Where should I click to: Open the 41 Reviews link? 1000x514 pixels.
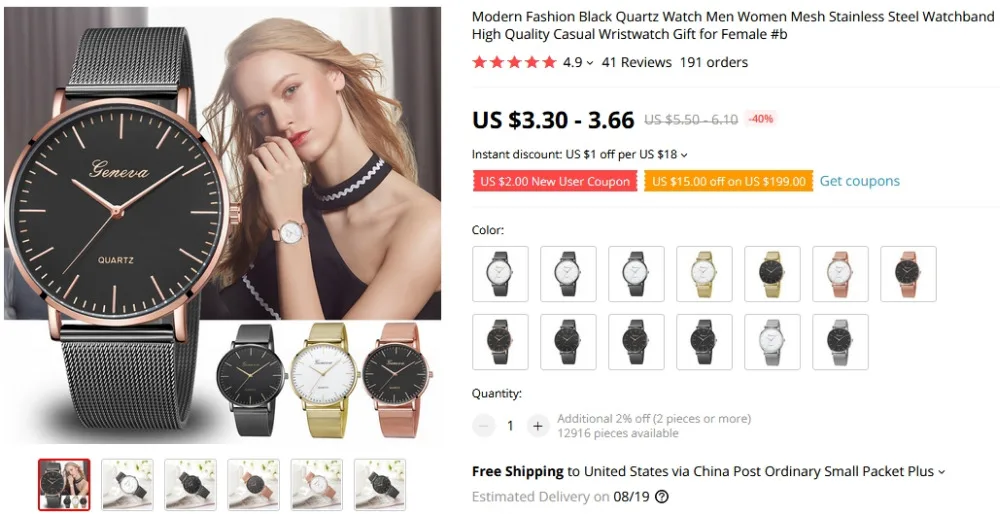636,62
